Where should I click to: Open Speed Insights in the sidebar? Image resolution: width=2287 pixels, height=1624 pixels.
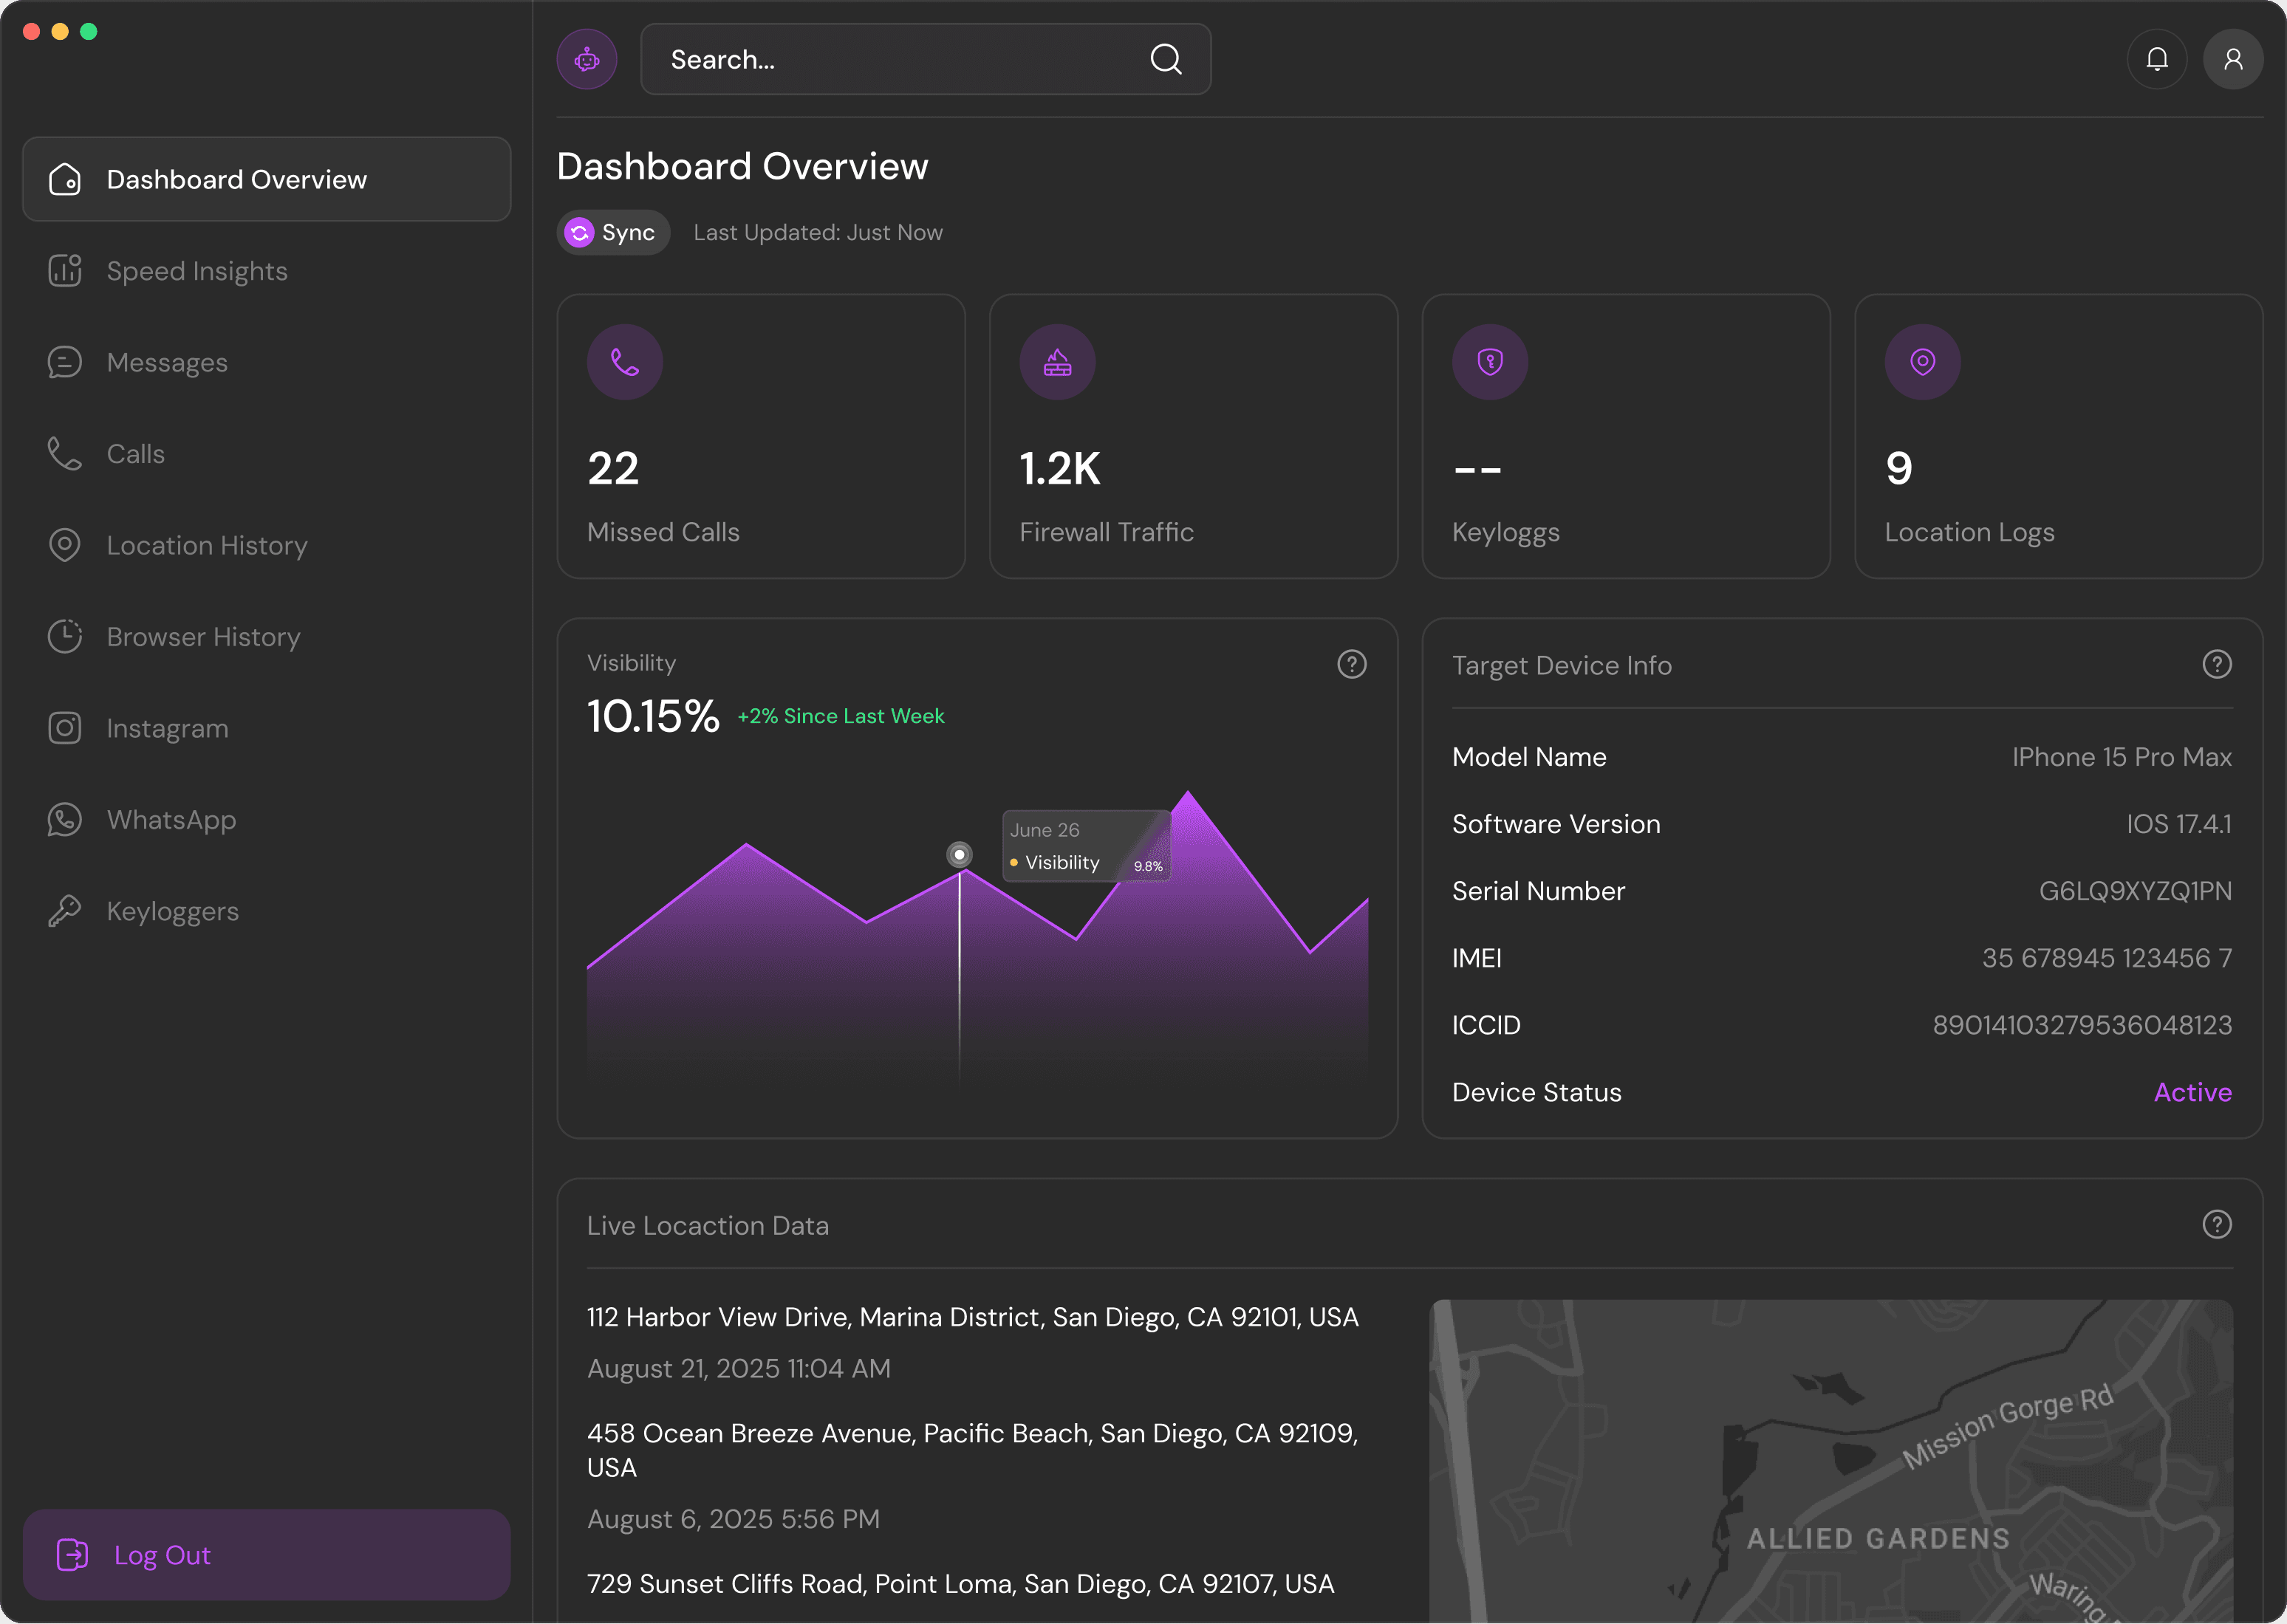click(197, 271)
